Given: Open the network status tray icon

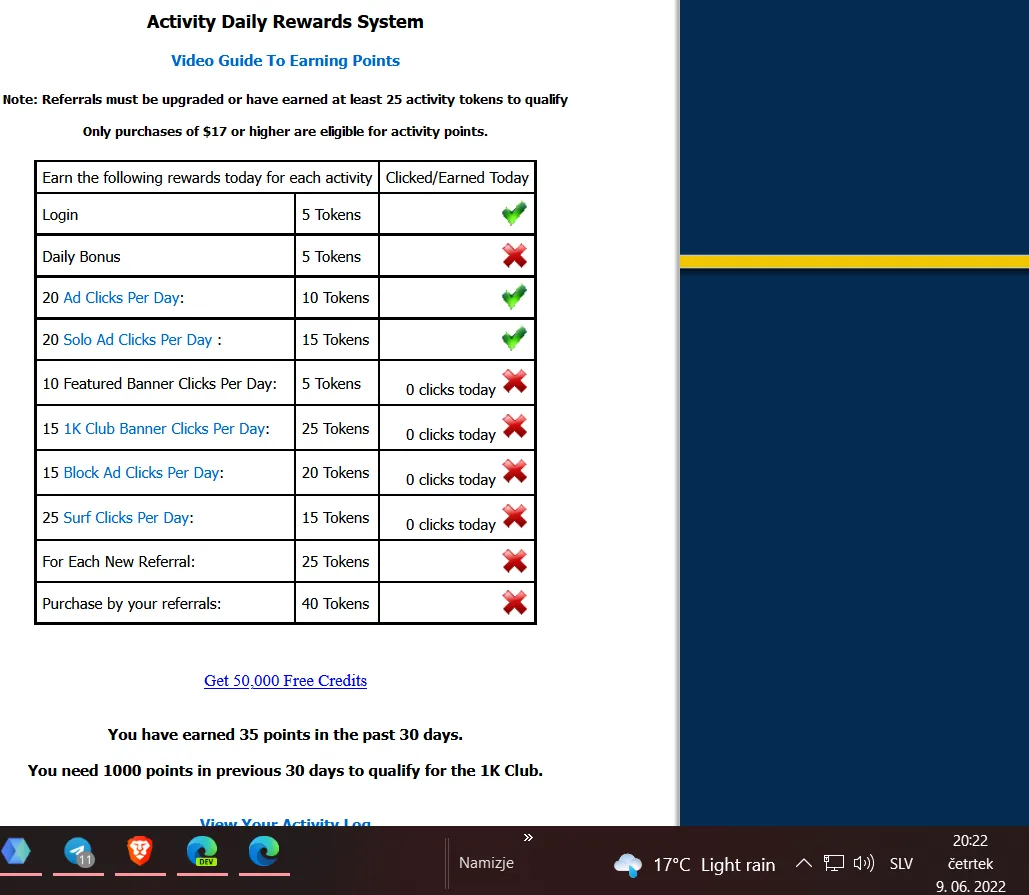Looking at the screenshot, I should 834,863.
